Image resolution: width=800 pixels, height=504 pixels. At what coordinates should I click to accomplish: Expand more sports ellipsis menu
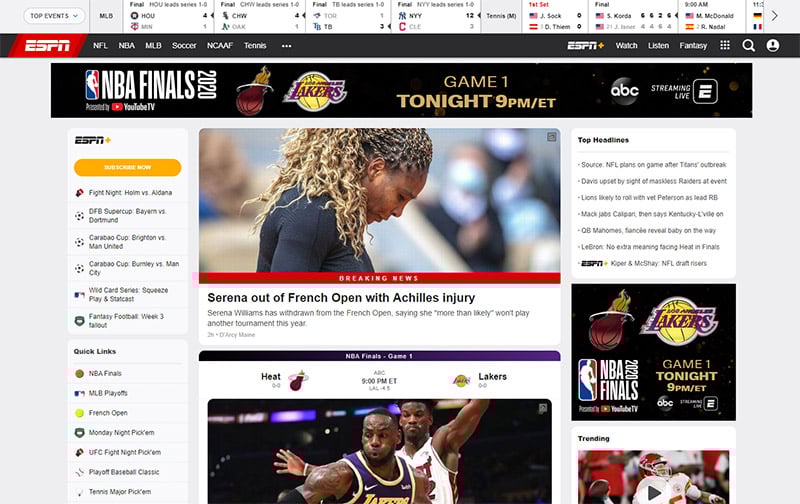[287, 46]
